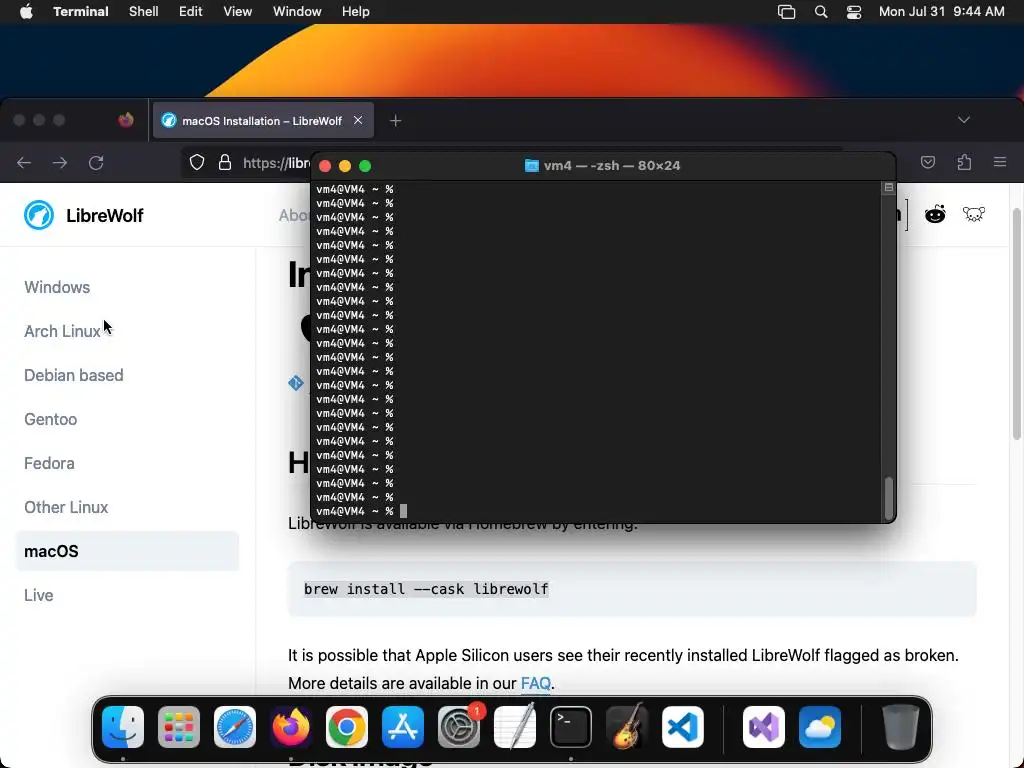Close the macOS Installation browser tab

tap(358, 120)
